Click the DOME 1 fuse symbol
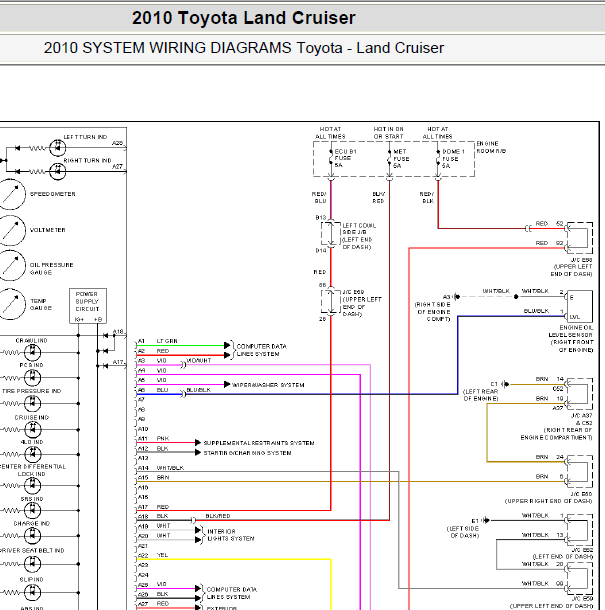This screenshot has width=605, height=610. coord(438,158)
